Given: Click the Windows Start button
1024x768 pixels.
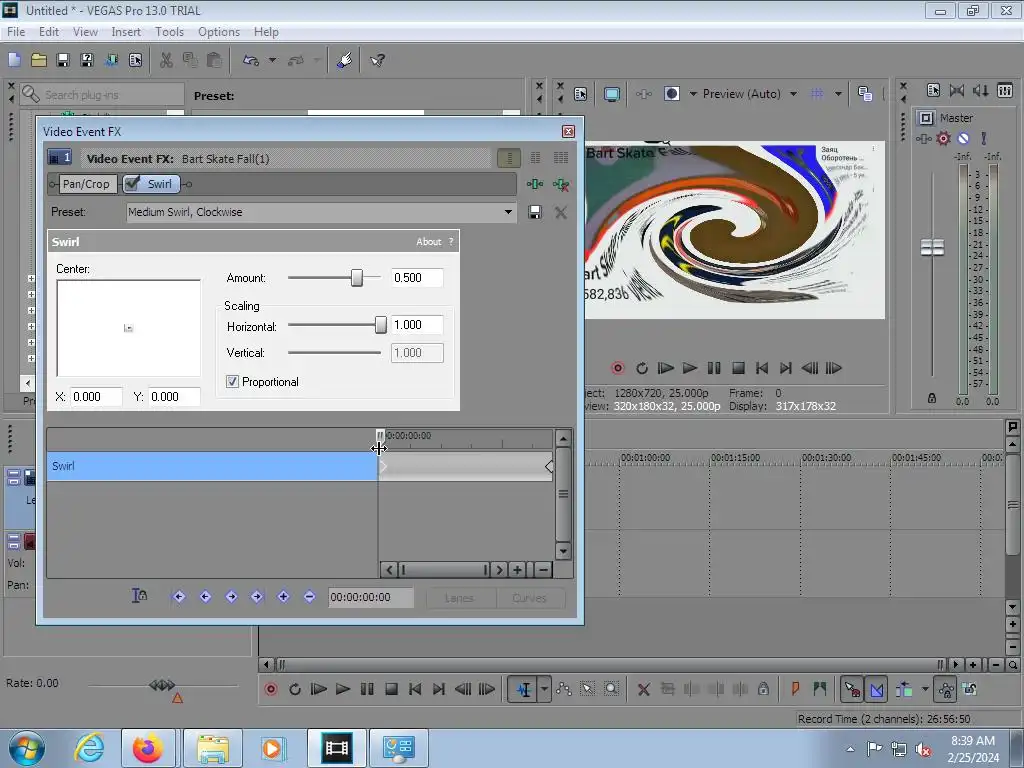Looking at the screenshot, I should [26, 748].
